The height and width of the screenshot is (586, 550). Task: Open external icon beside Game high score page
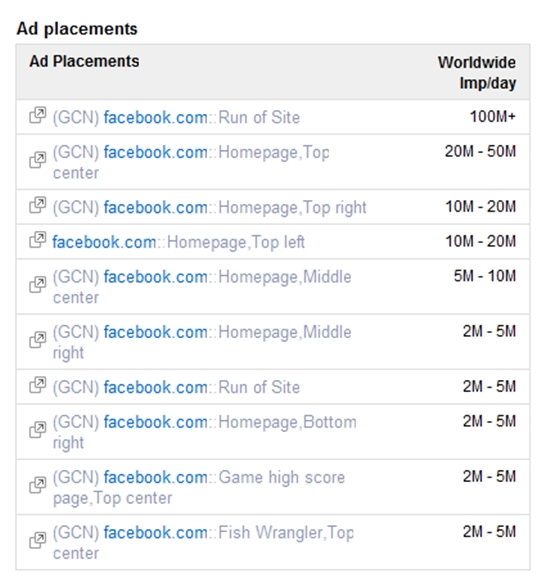coord(38,485)
